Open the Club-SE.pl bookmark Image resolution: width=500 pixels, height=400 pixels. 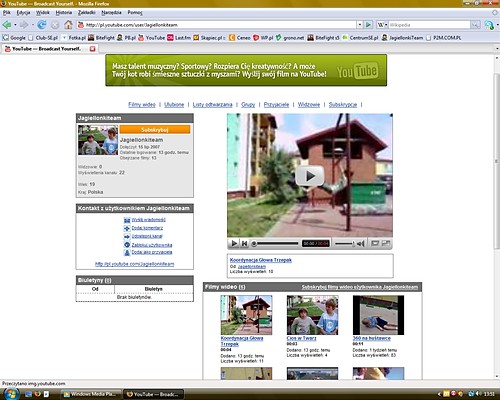pos(43,38)
